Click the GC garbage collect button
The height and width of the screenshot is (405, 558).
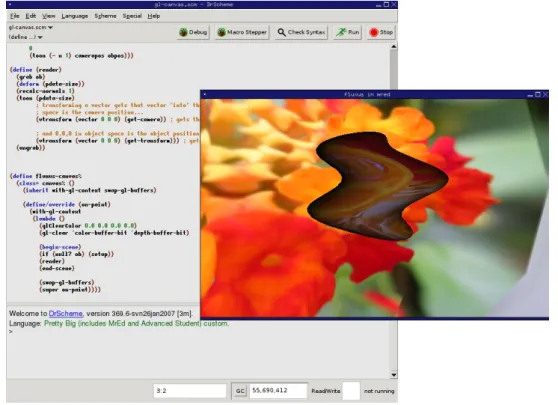[240, 391]
